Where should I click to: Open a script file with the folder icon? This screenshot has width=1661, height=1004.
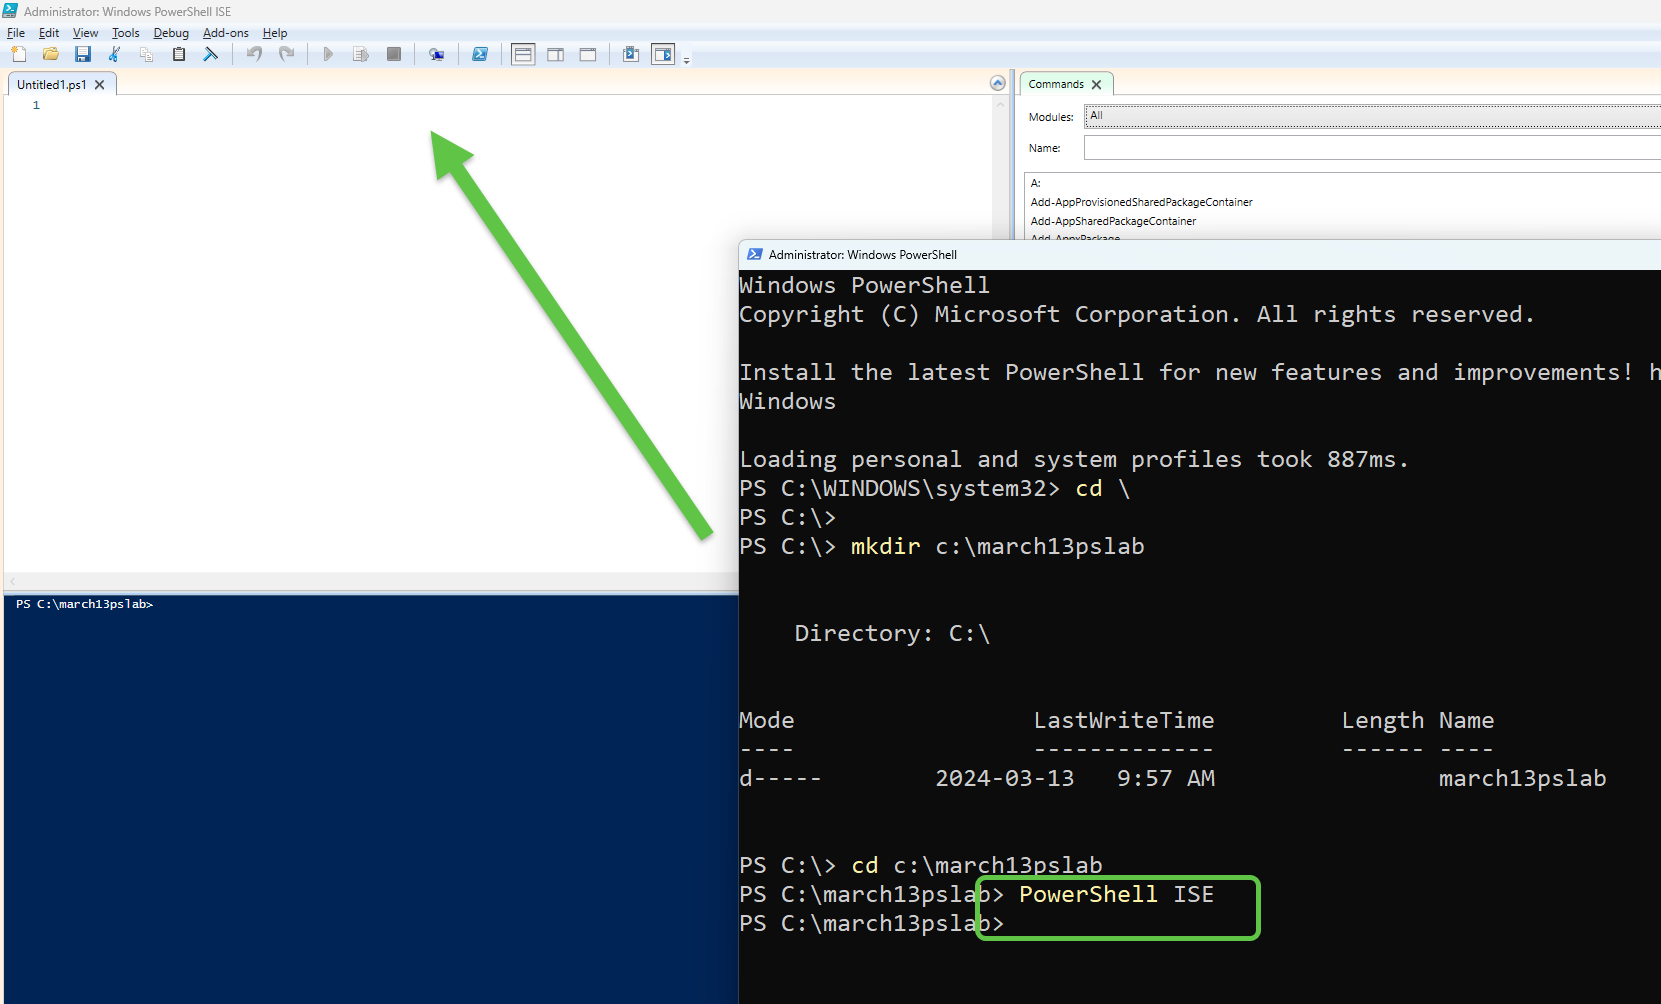click(x=51, y=54)
